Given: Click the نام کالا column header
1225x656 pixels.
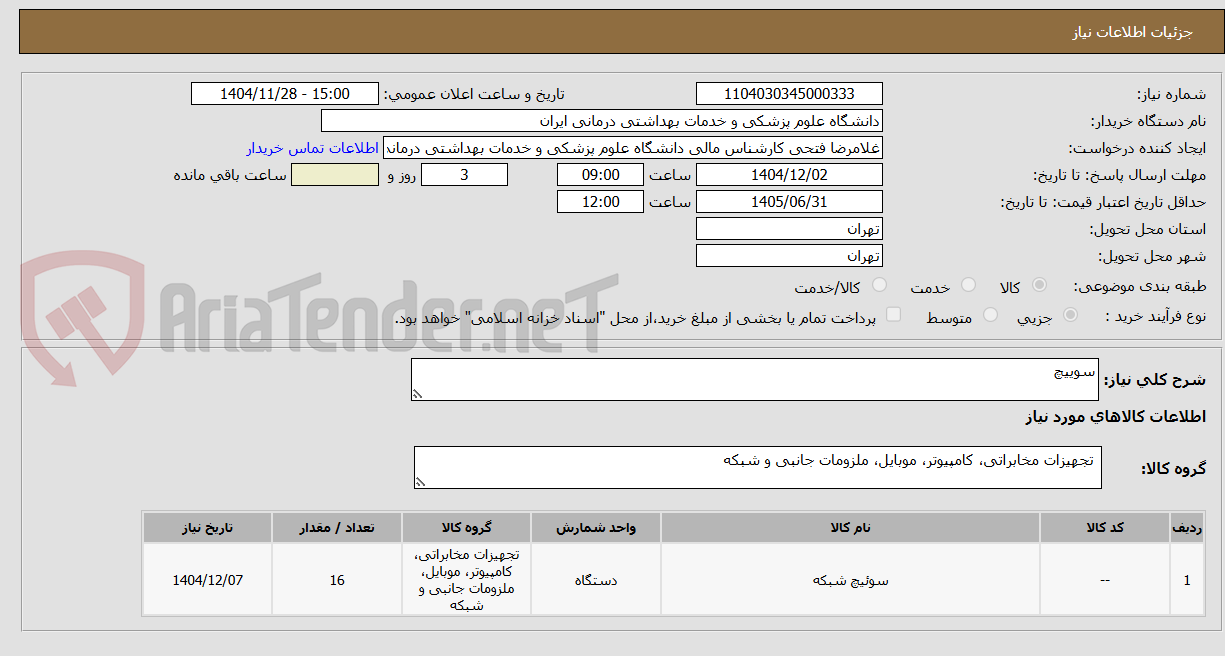Looking at the screenshot, I should click(x=851, y=528).
